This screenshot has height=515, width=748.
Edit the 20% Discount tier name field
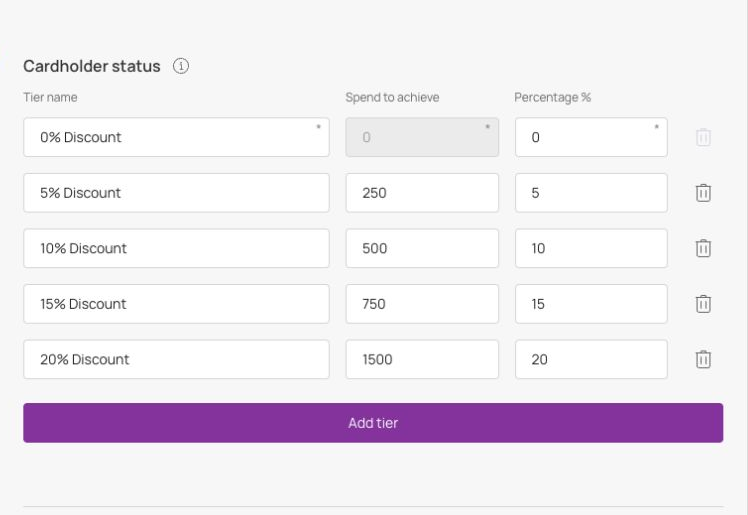(x=176, y=359)
